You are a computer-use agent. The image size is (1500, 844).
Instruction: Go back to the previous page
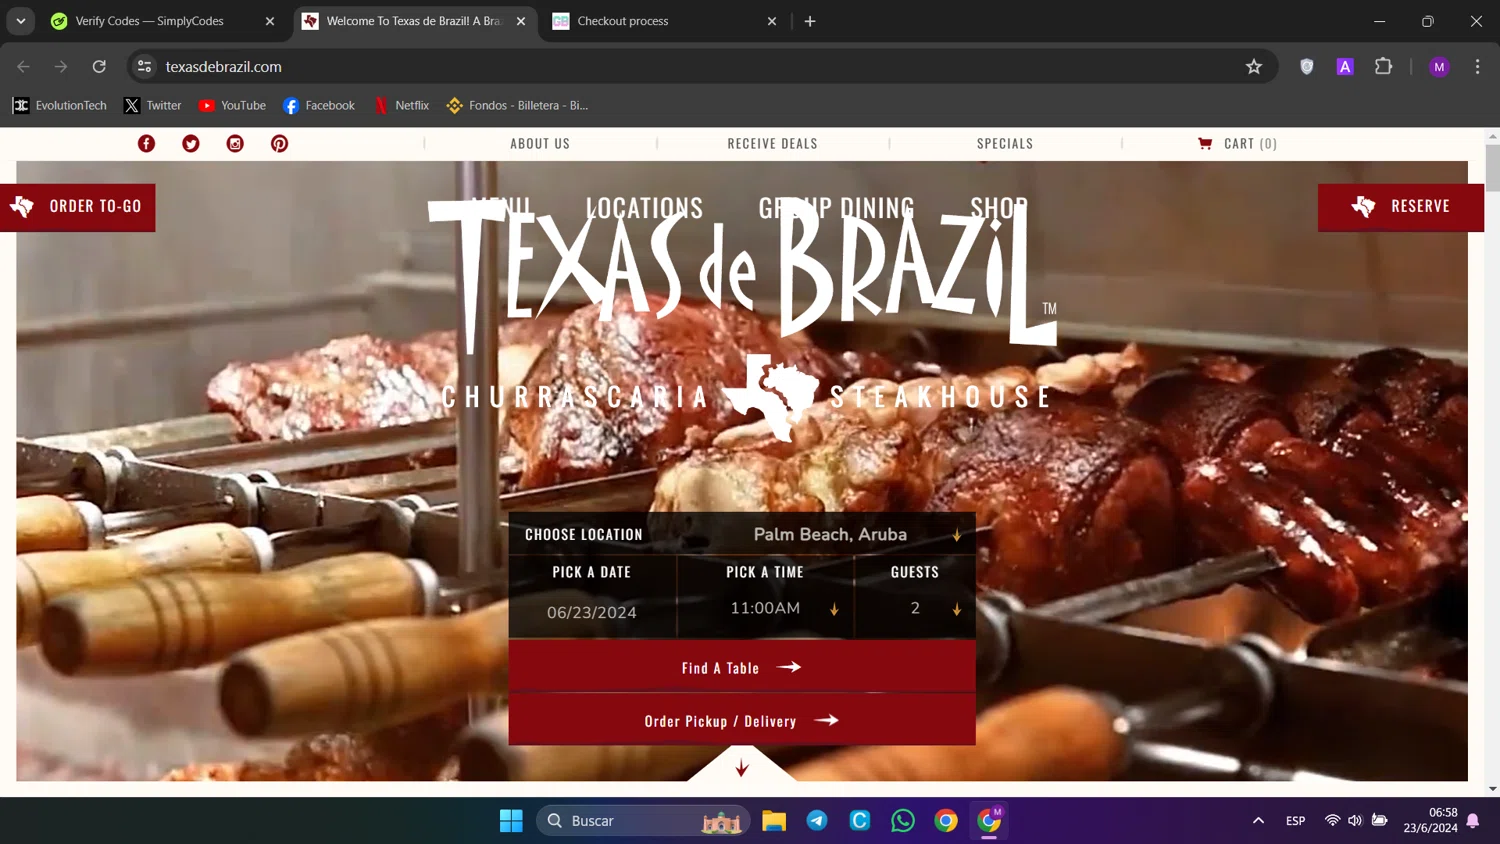pos(24,67)
